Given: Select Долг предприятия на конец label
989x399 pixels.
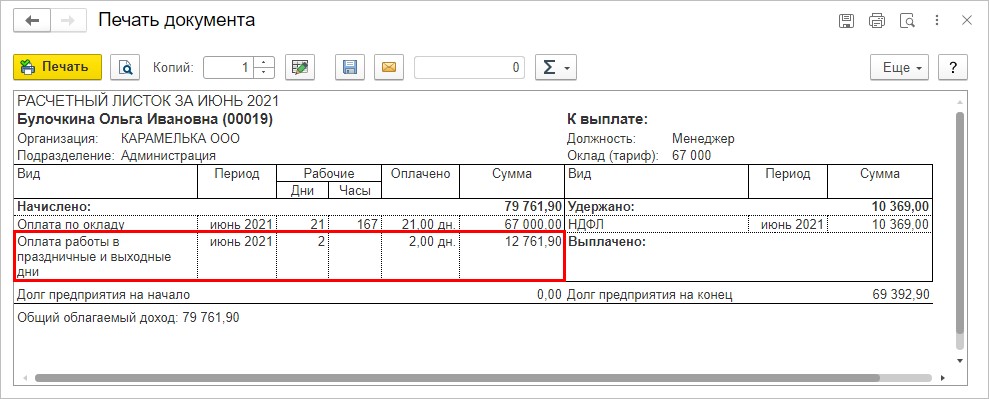Looking at the screenshot, I should pos(650,294).
